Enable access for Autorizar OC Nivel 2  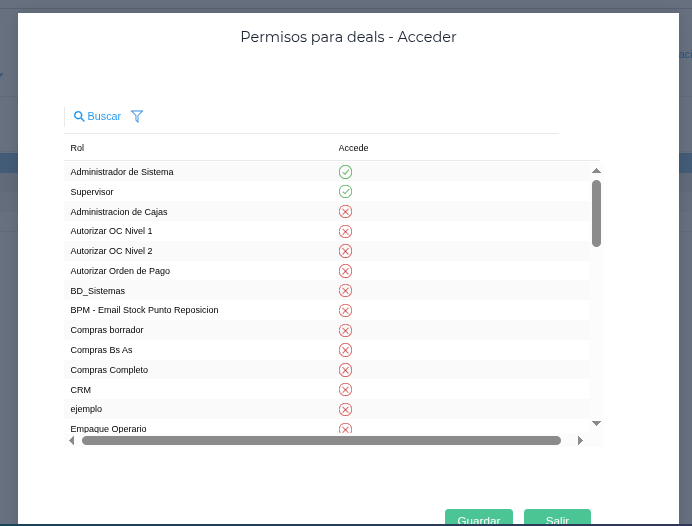coord(345,251)
